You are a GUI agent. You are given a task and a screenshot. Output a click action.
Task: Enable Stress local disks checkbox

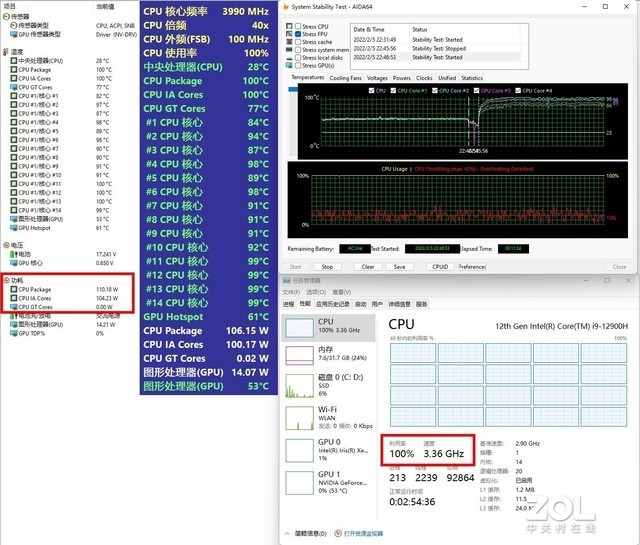click(298, 58)
